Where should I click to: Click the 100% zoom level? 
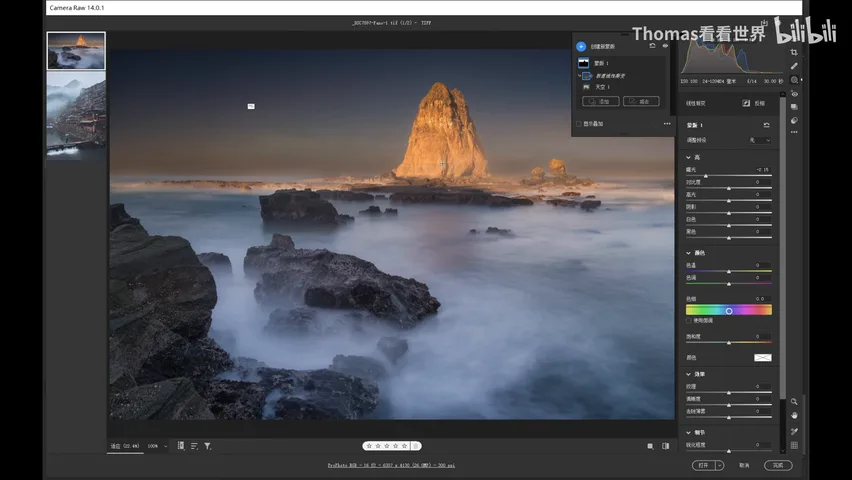coord(153,446)
